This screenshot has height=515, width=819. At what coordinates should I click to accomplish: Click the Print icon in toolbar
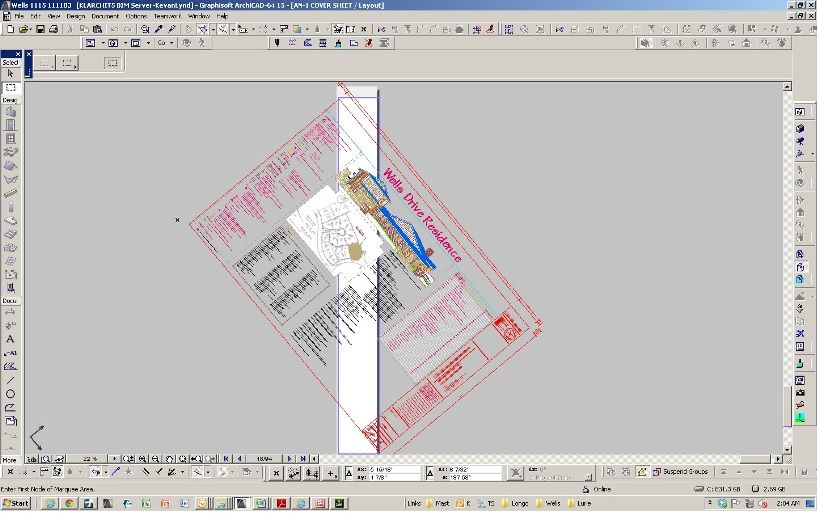coord(53,29)
